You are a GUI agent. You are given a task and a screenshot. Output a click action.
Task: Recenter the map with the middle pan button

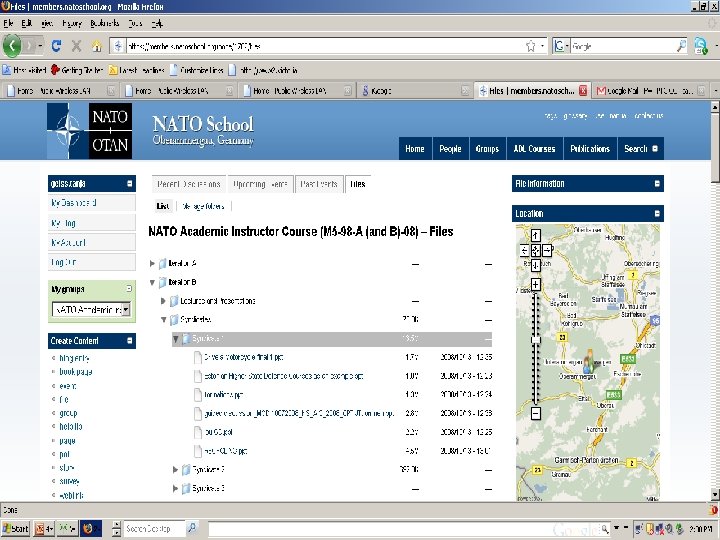[535, 251]
